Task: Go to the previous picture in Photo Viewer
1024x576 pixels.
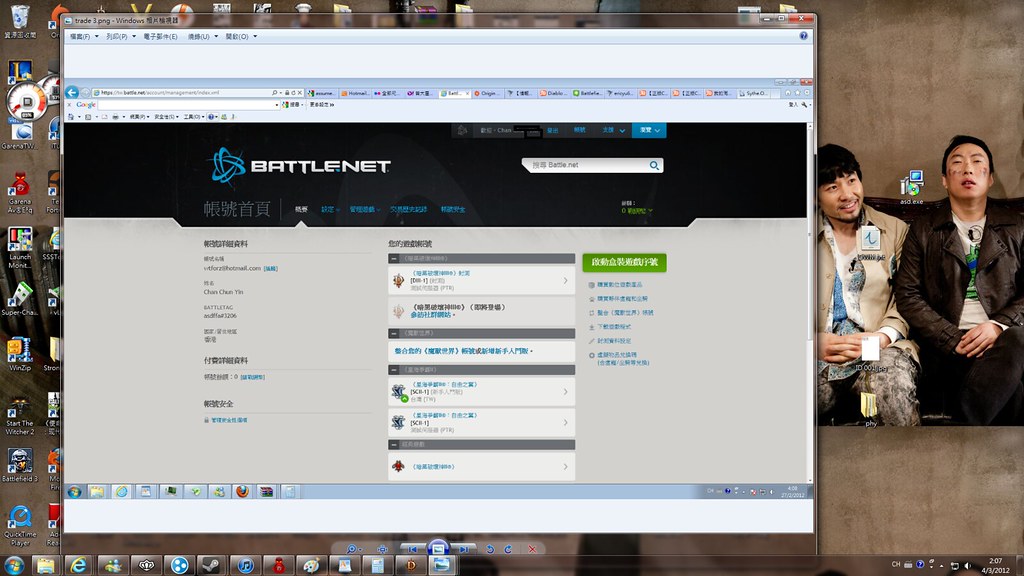Action: 413,549
